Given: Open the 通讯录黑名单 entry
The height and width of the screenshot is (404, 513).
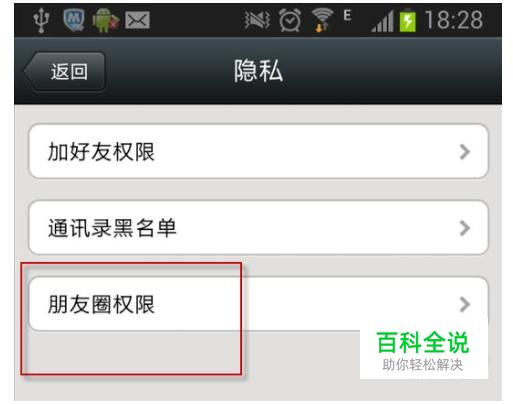Looking at the screenshot, I should 259,228.
